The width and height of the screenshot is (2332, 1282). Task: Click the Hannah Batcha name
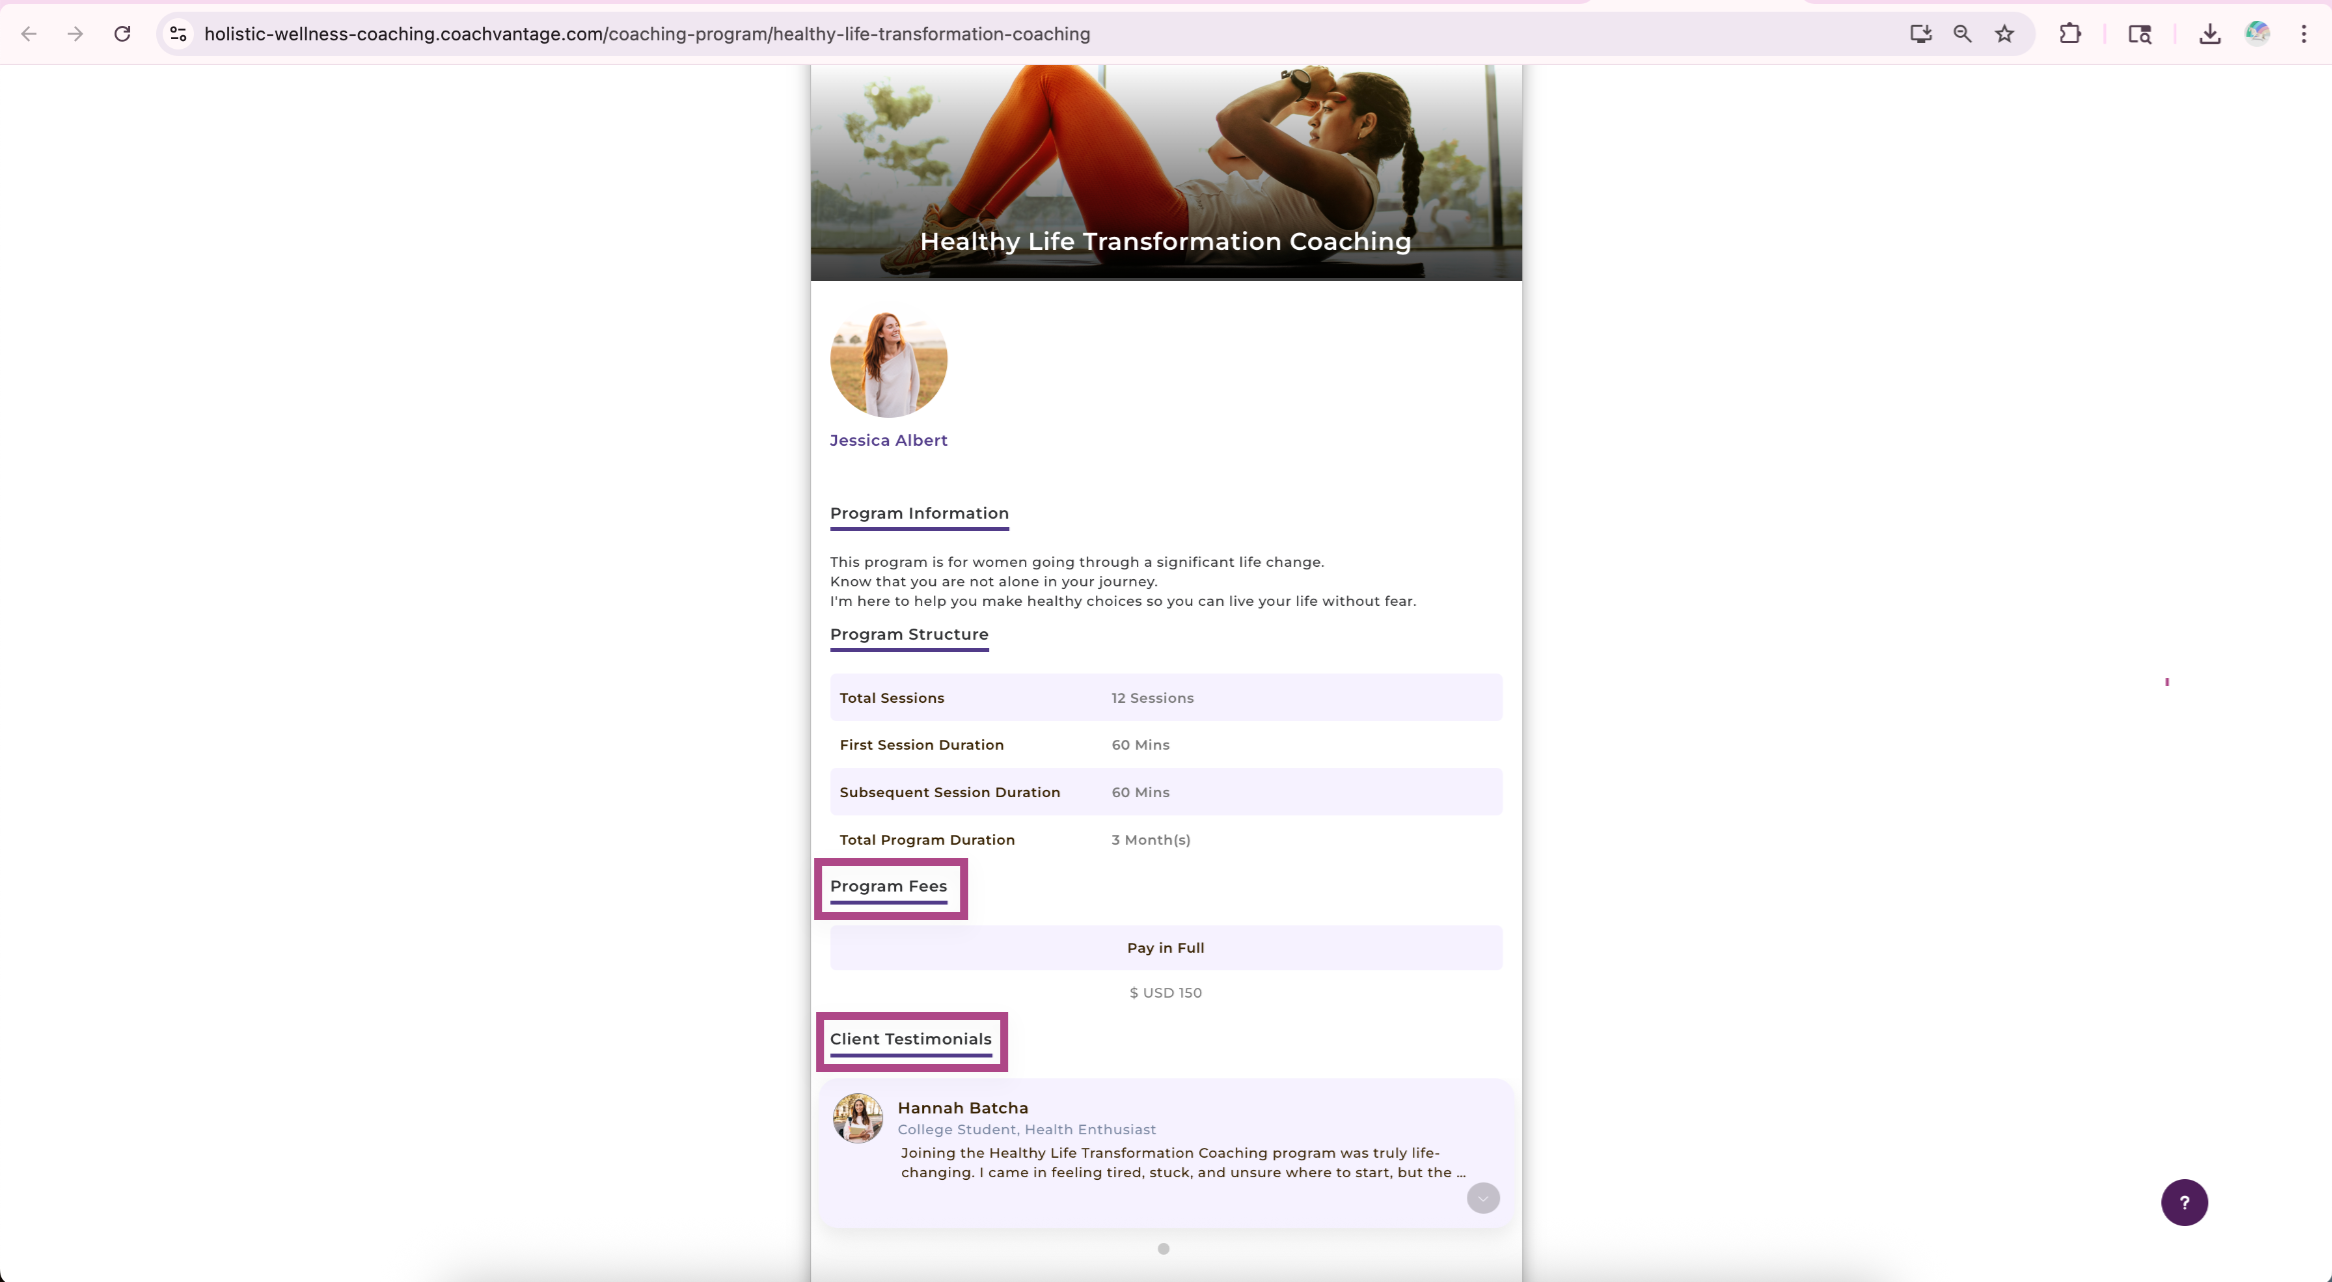click(x=963, y=1108)
